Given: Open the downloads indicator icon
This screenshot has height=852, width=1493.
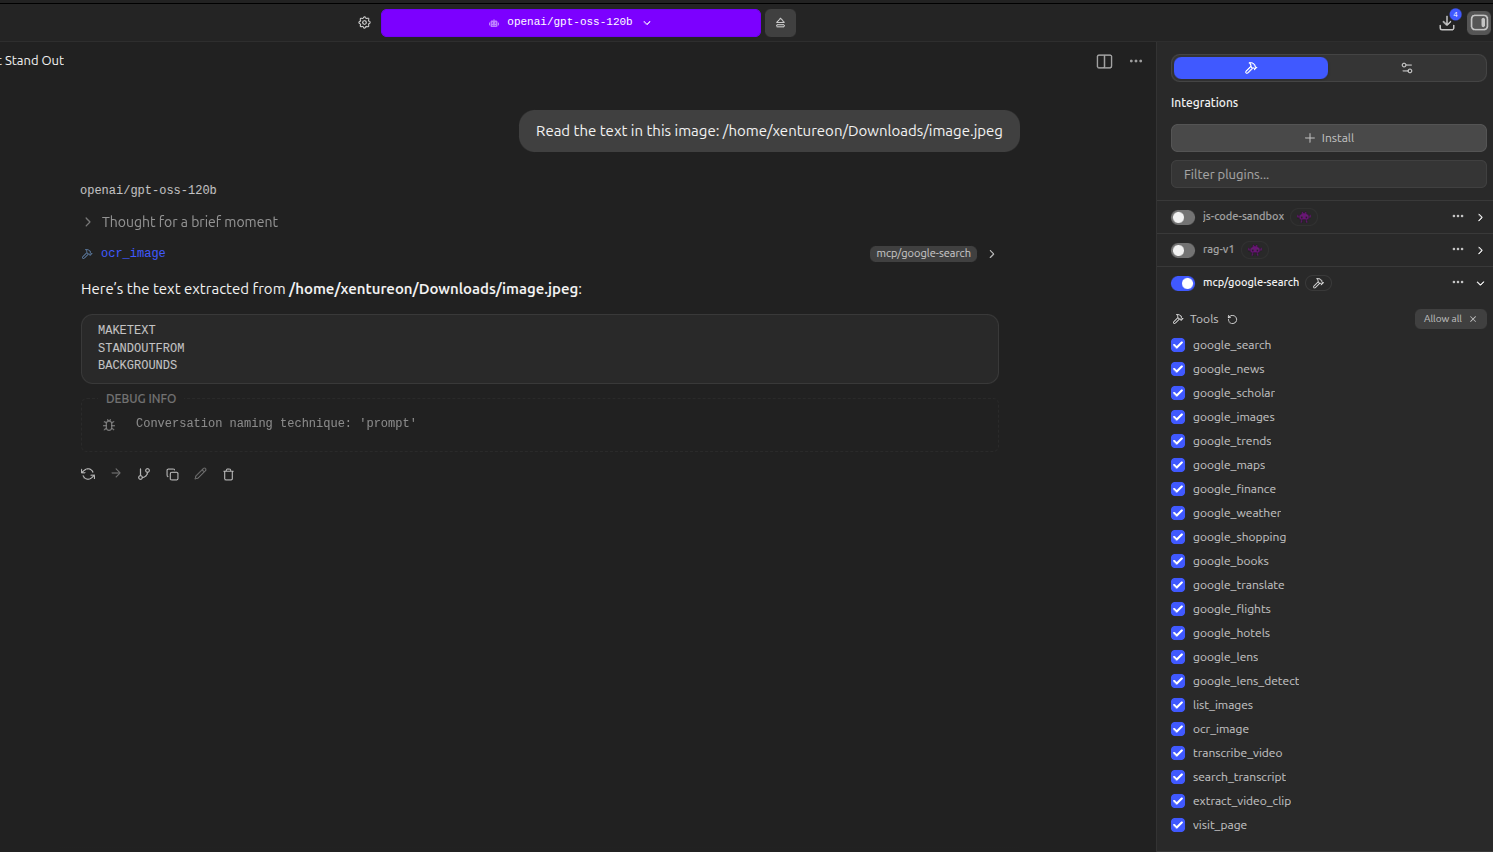Looking at the screenshot, I should coord(1447,22).
